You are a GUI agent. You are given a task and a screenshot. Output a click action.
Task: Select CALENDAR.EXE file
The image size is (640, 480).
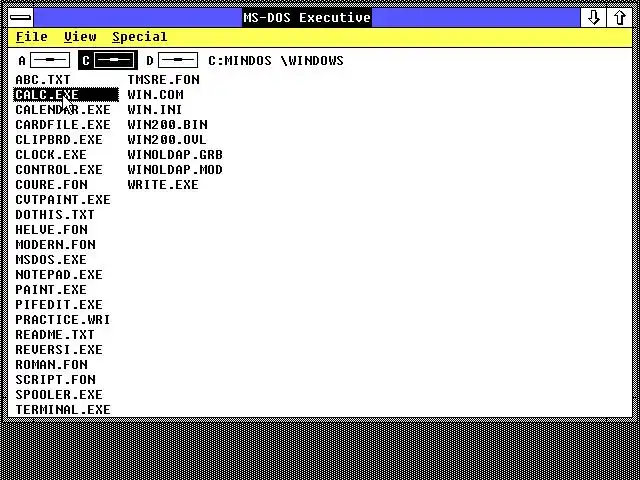[x=63, y=110]
